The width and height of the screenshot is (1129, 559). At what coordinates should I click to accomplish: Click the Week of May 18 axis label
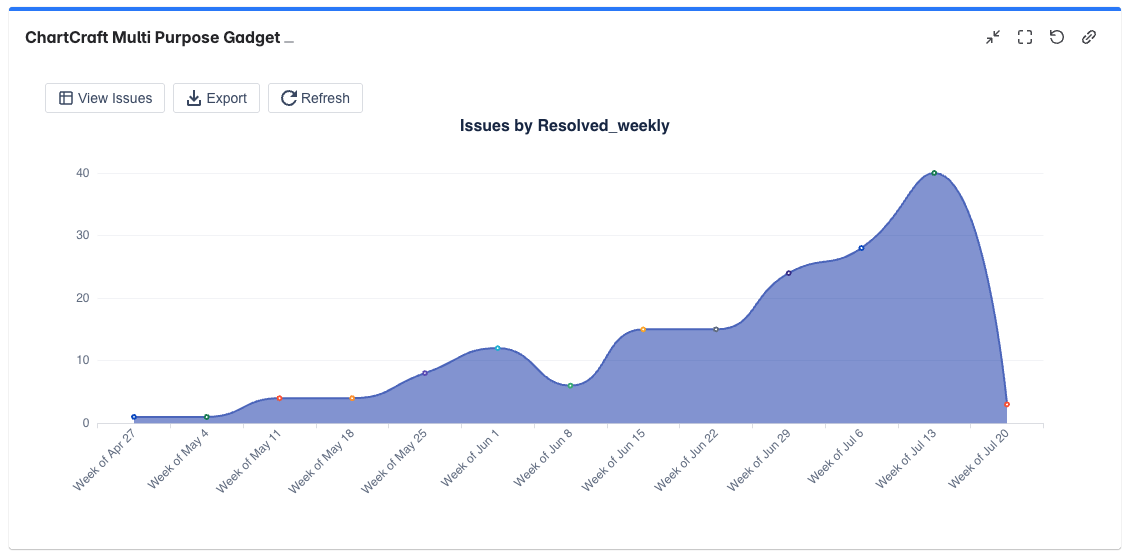tap(322, 460)
